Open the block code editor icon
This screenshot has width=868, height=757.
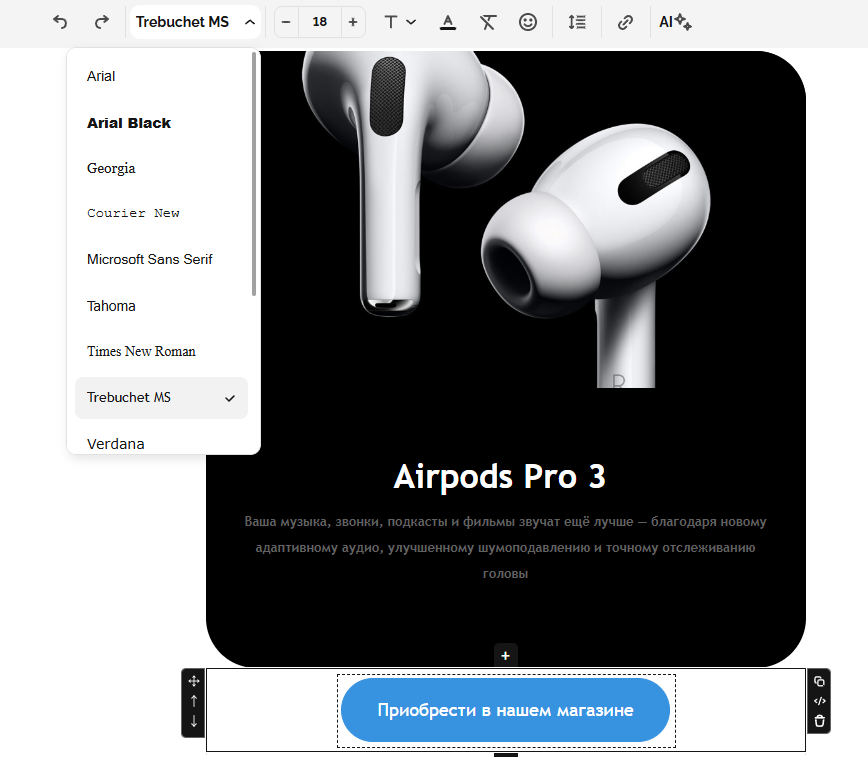819,701
